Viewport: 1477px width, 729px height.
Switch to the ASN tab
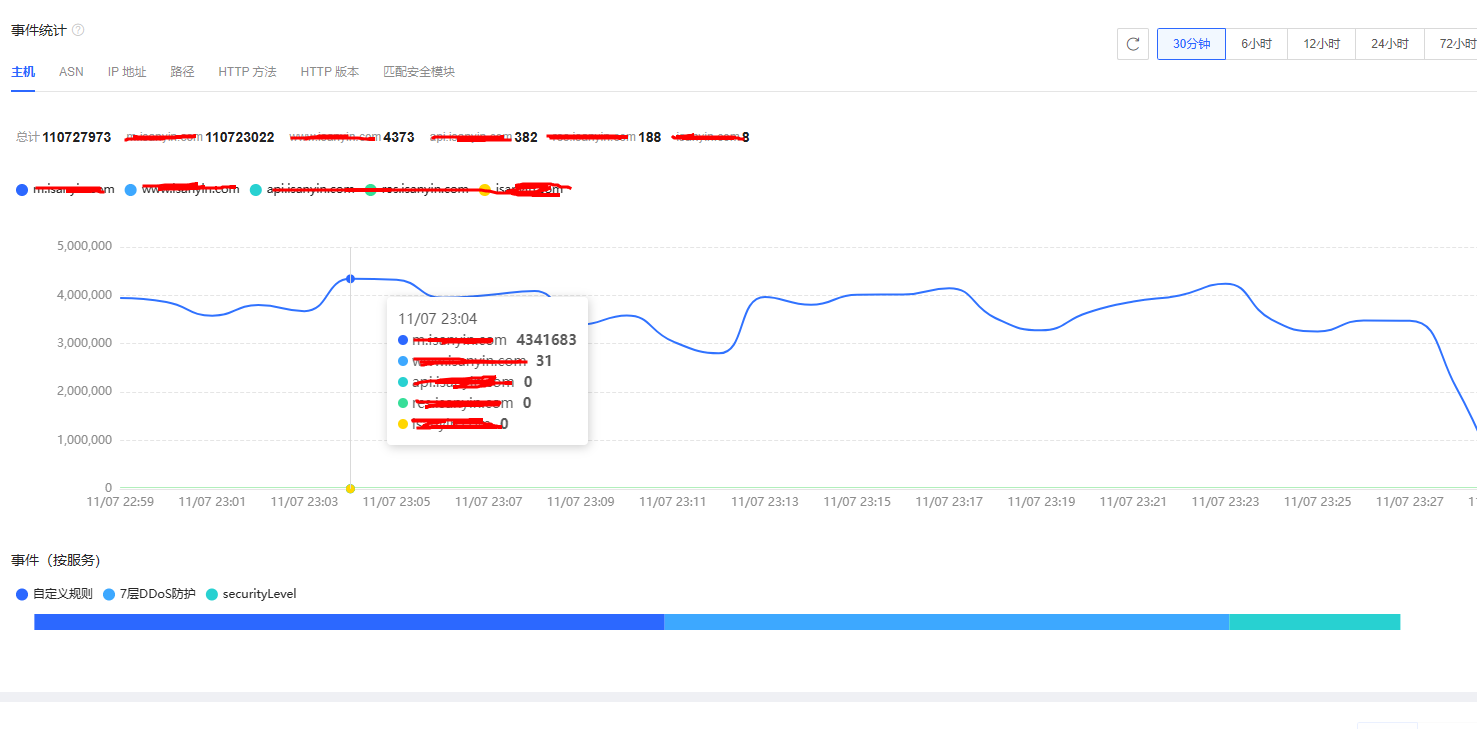coord(71,72)
